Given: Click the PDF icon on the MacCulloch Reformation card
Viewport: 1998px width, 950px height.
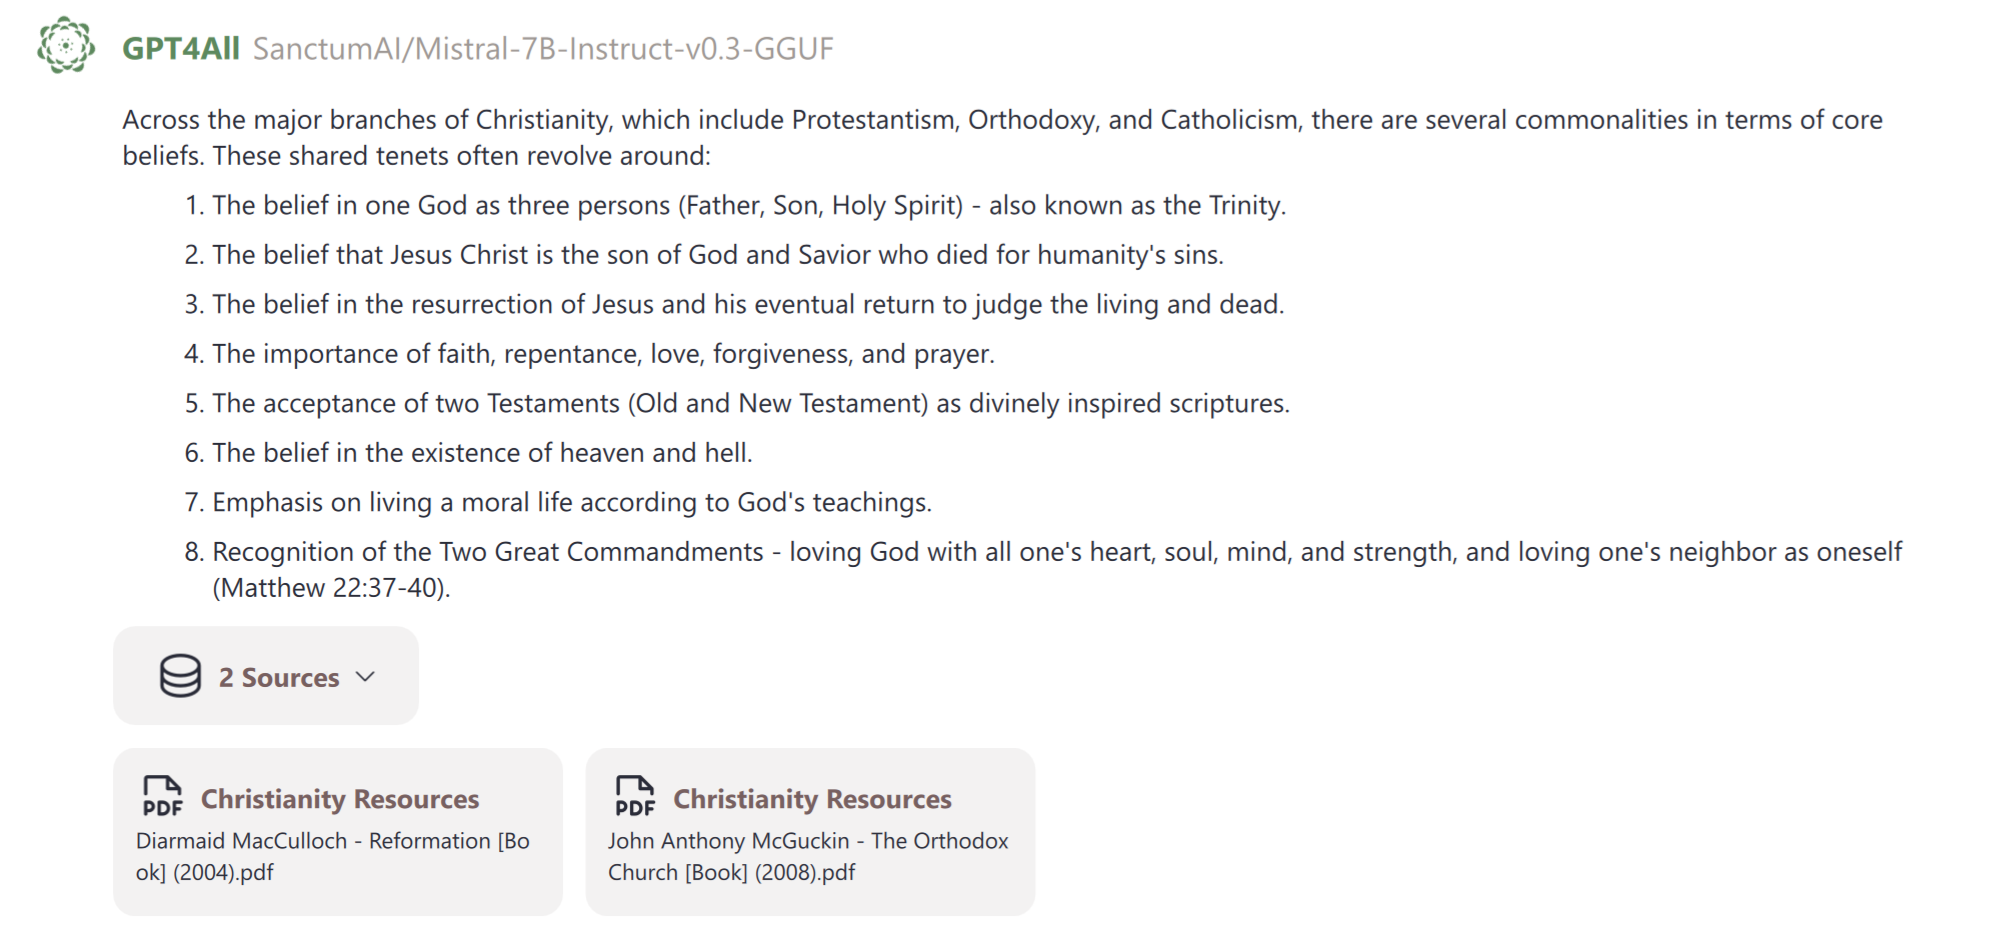Looking at the screenshot, I should [162, 796].
